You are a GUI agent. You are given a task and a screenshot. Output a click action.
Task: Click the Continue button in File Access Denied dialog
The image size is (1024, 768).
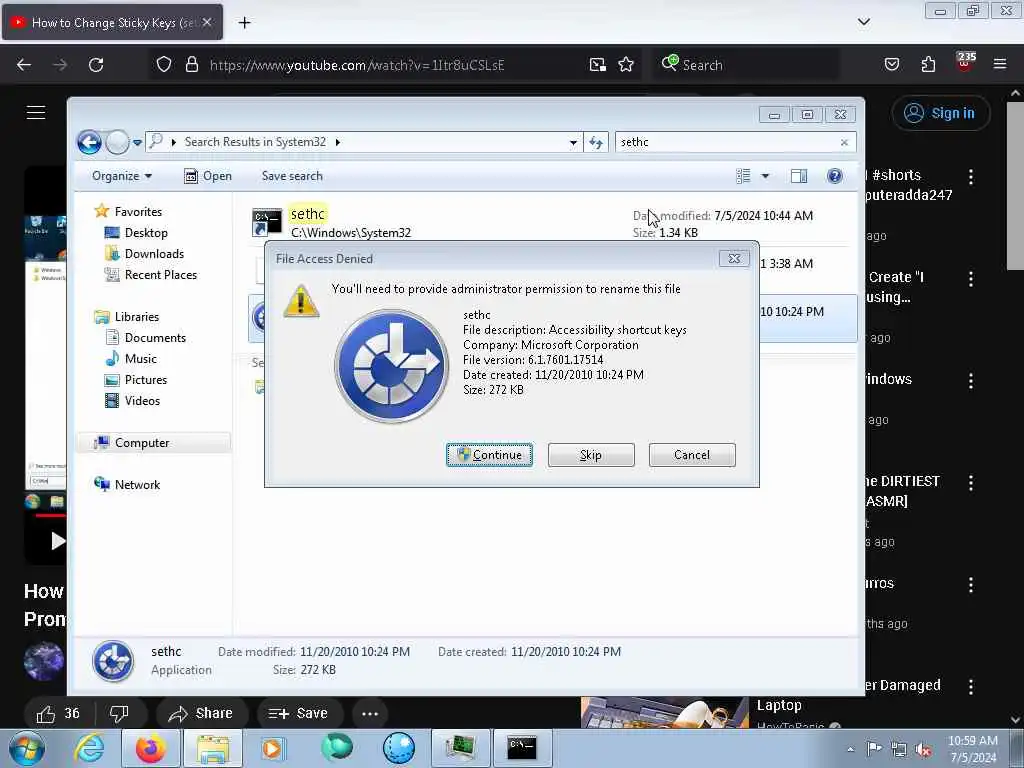click(x=489, y=455)
